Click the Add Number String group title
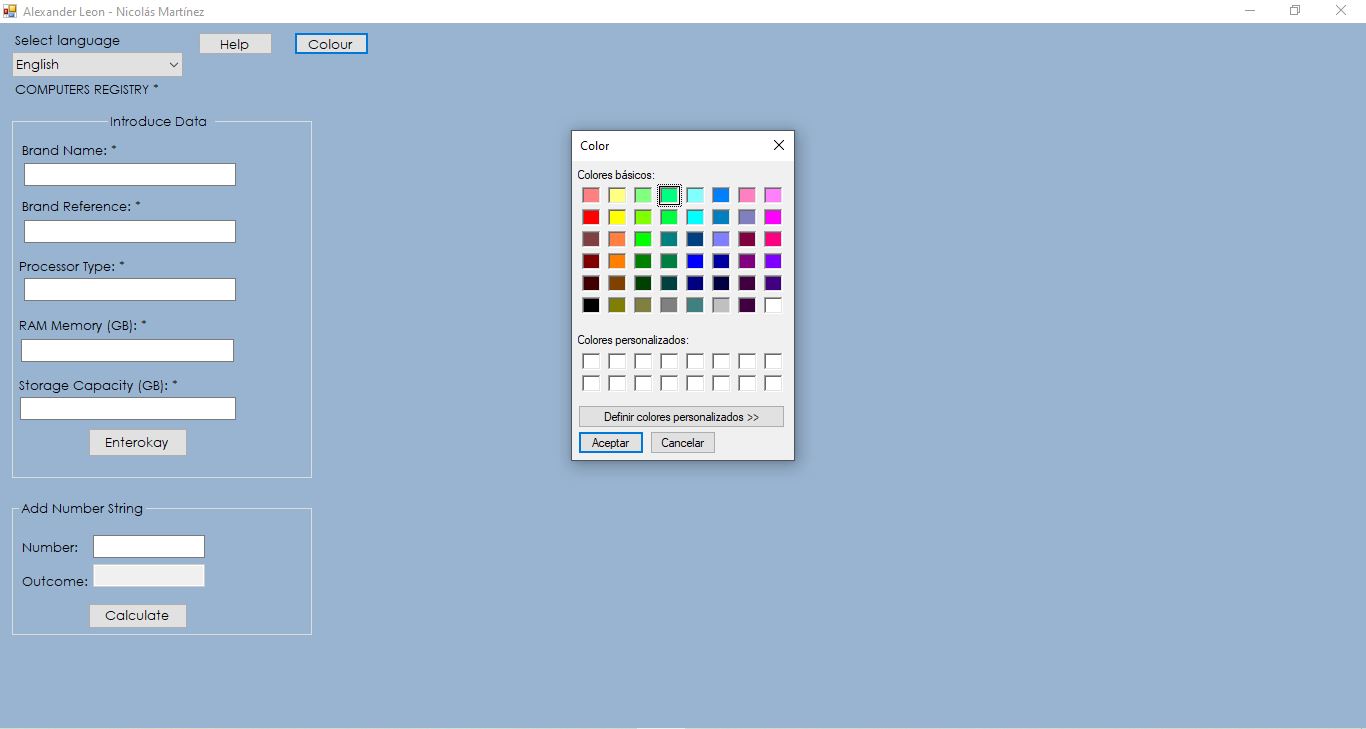 coord(82,508)
